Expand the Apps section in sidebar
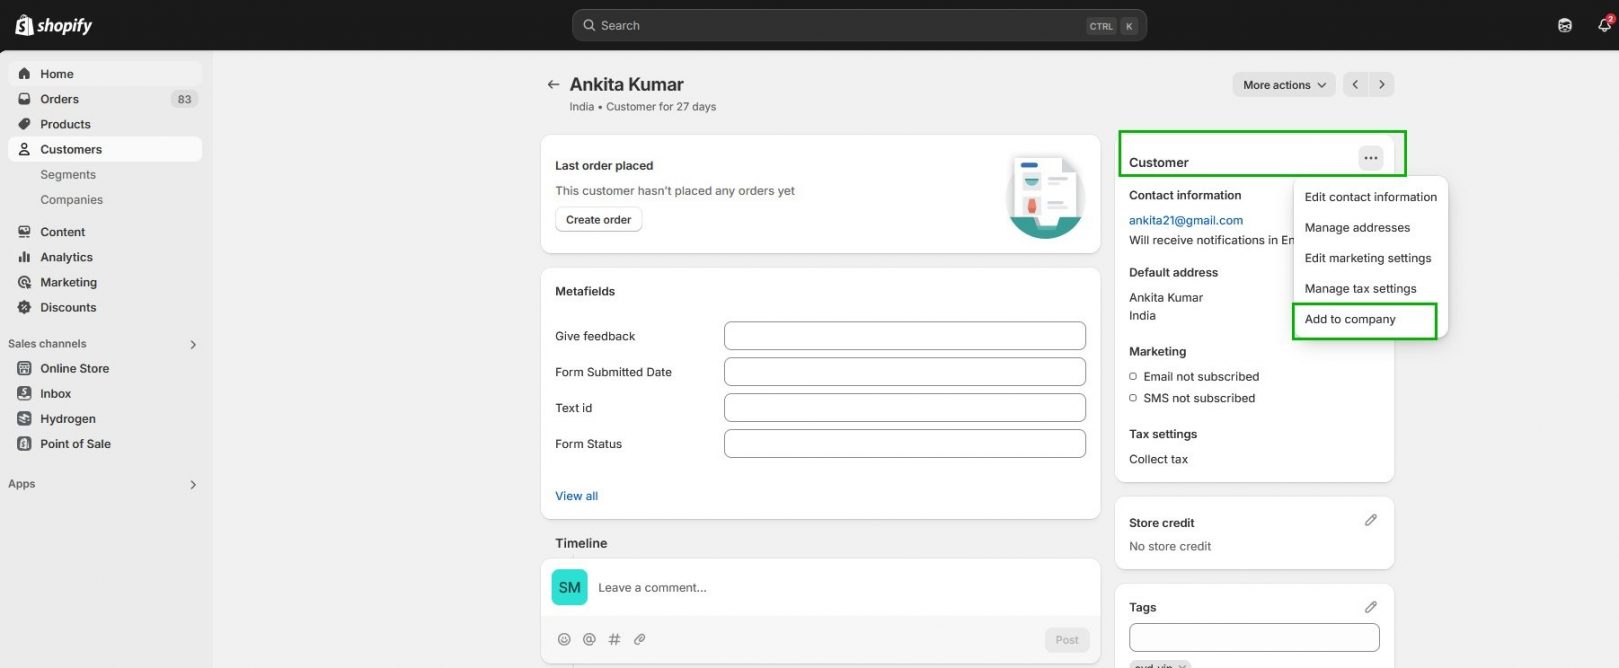The width and height of the screenshot is (1619, 668). tap(193, 485)
